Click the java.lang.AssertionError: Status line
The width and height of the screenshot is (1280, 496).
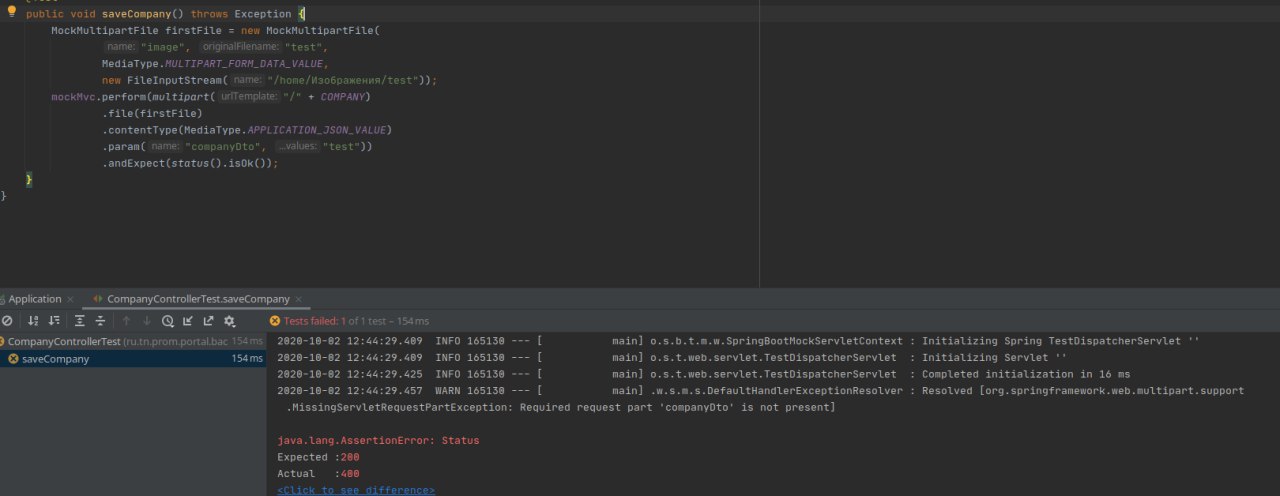[378, 440]
